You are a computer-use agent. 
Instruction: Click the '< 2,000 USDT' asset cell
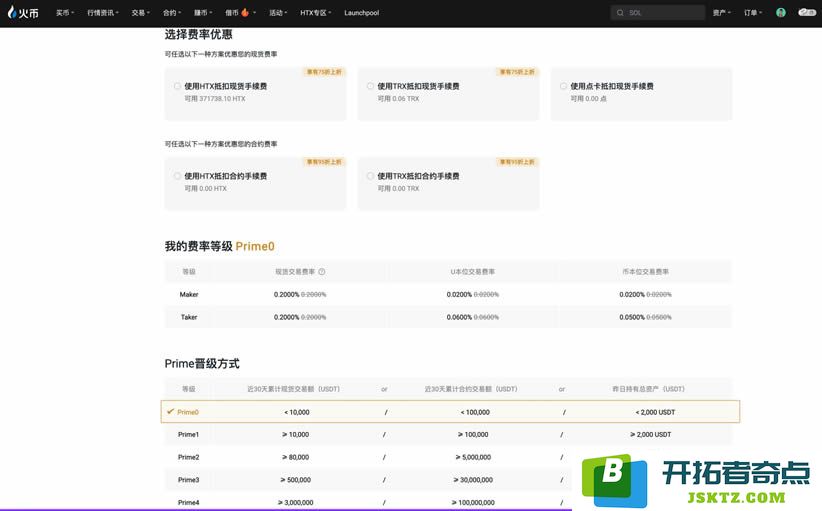click(655, 412)
